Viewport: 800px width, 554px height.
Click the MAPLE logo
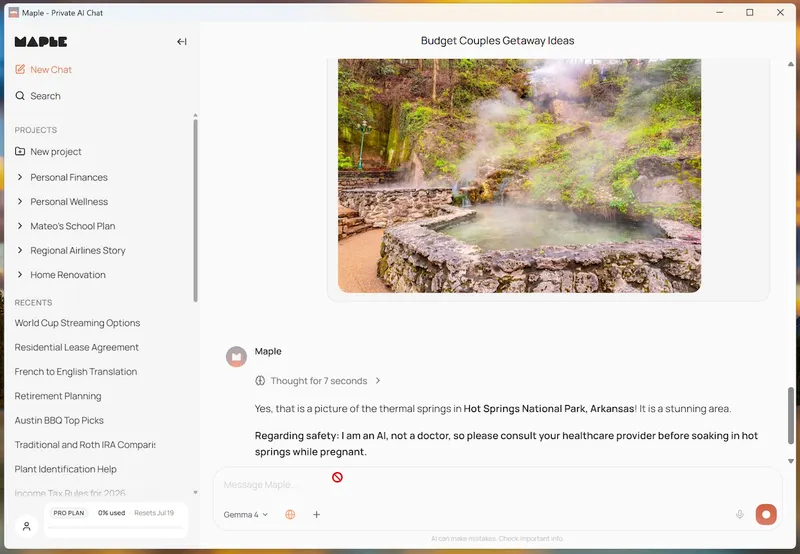click(41, 42)
